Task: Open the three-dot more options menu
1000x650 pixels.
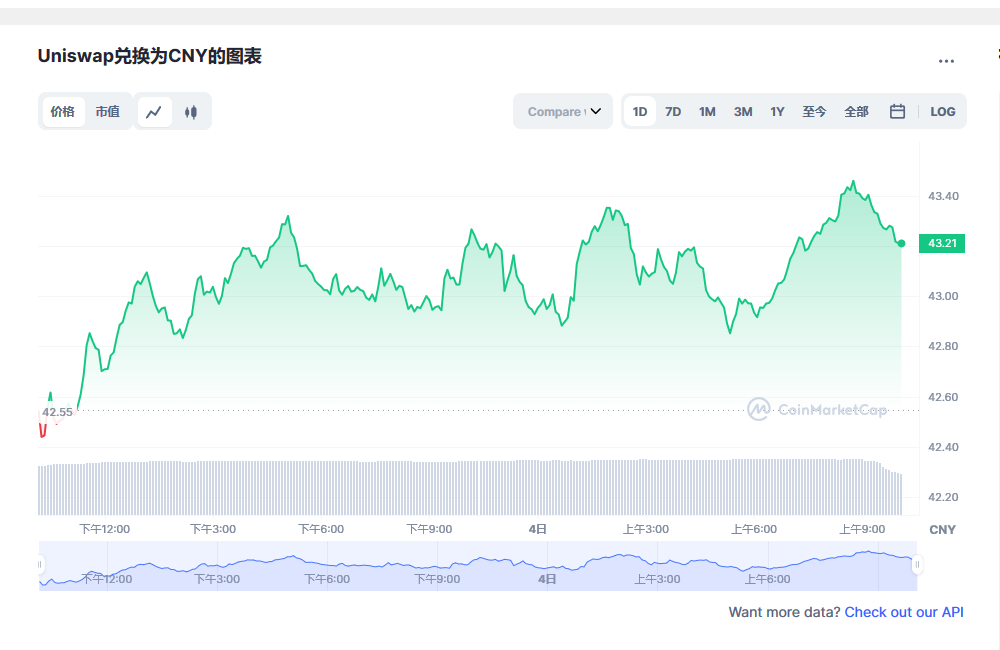Action: point(946,61)
